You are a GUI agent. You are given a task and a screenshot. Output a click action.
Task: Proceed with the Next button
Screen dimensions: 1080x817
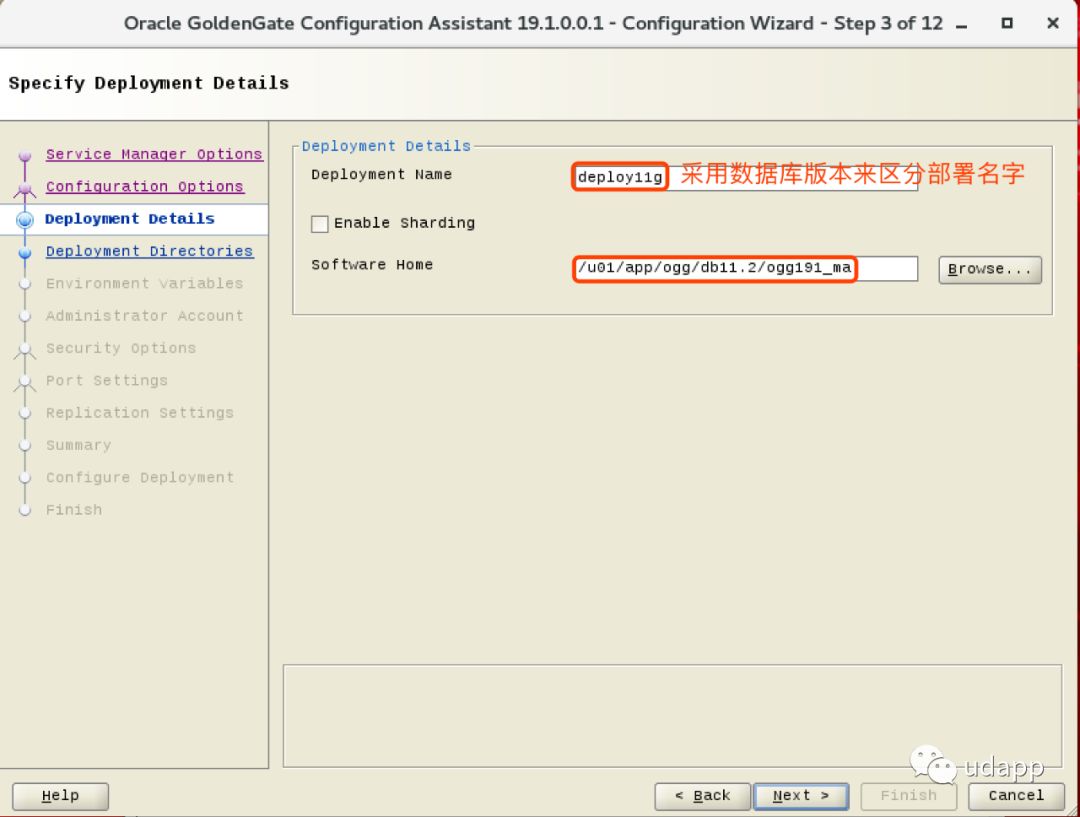click(801, 796)
